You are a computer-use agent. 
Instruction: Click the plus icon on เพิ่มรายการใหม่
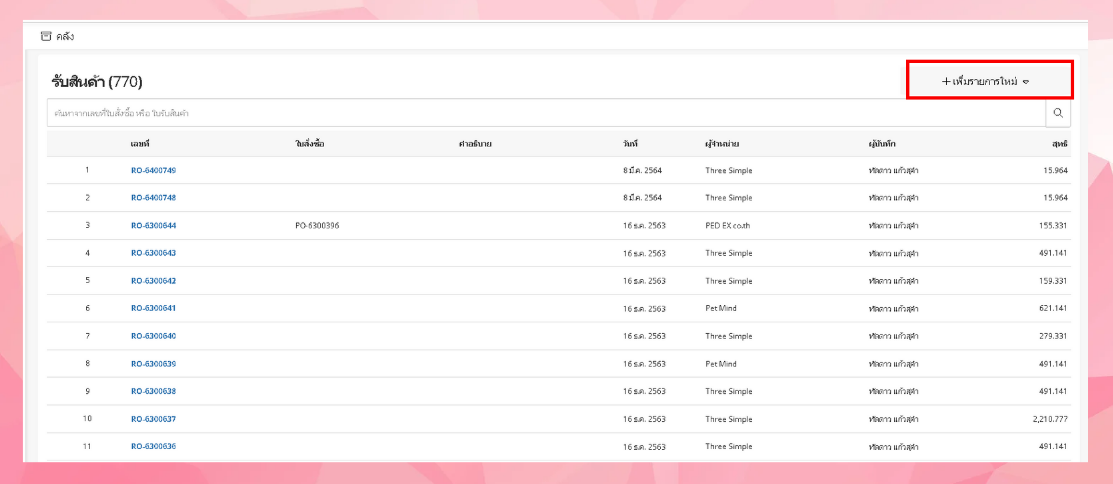coord(946,81)
